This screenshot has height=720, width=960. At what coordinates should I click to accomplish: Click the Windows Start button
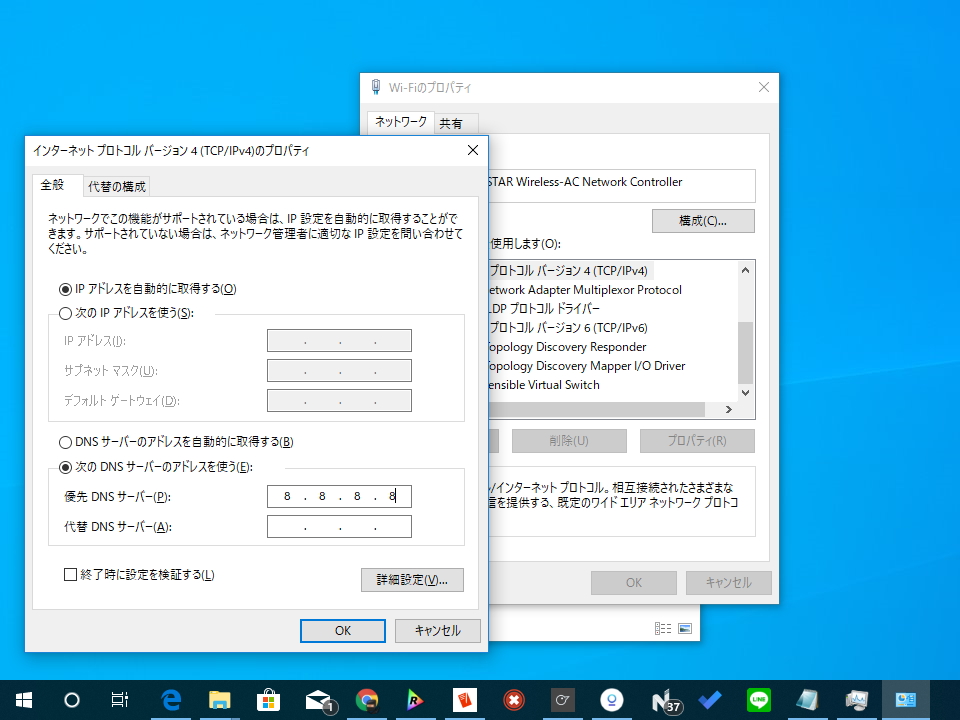22,699
